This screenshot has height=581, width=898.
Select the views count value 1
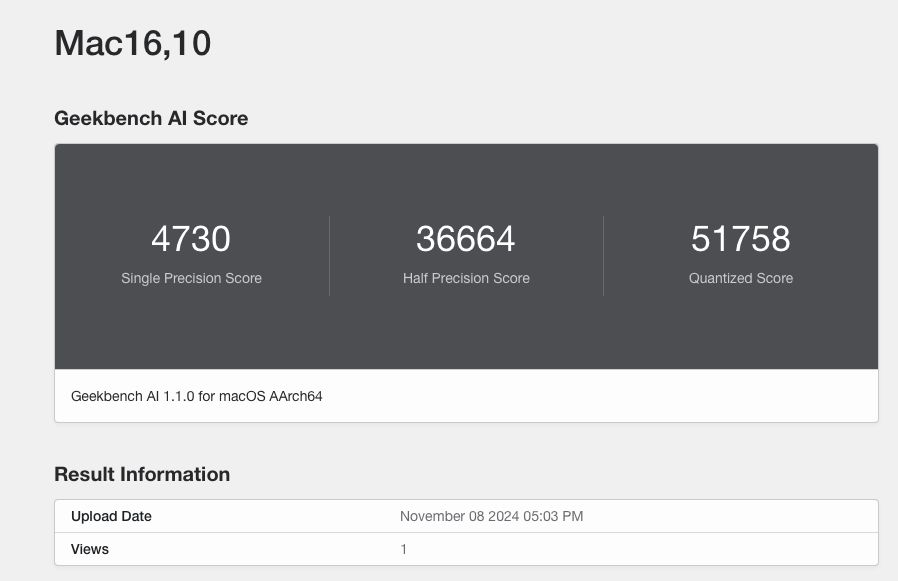403,549
